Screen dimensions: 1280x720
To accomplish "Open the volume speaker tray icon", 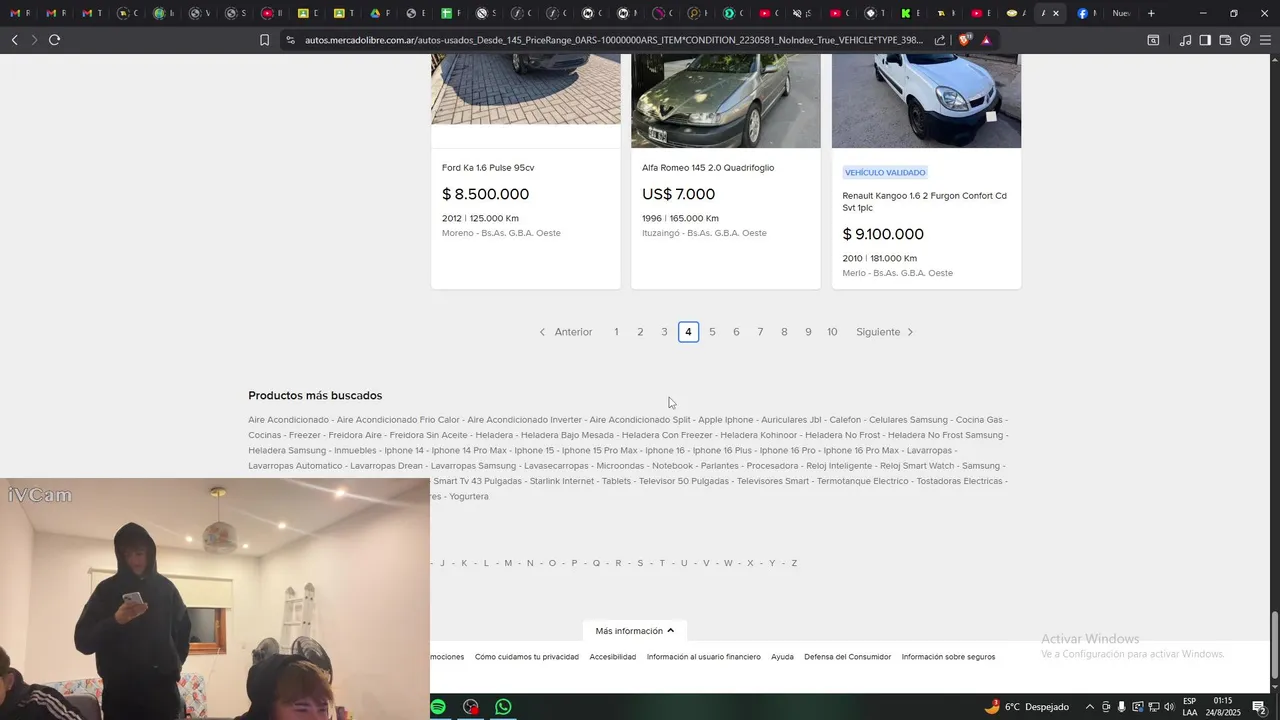I will point(1169,707).
